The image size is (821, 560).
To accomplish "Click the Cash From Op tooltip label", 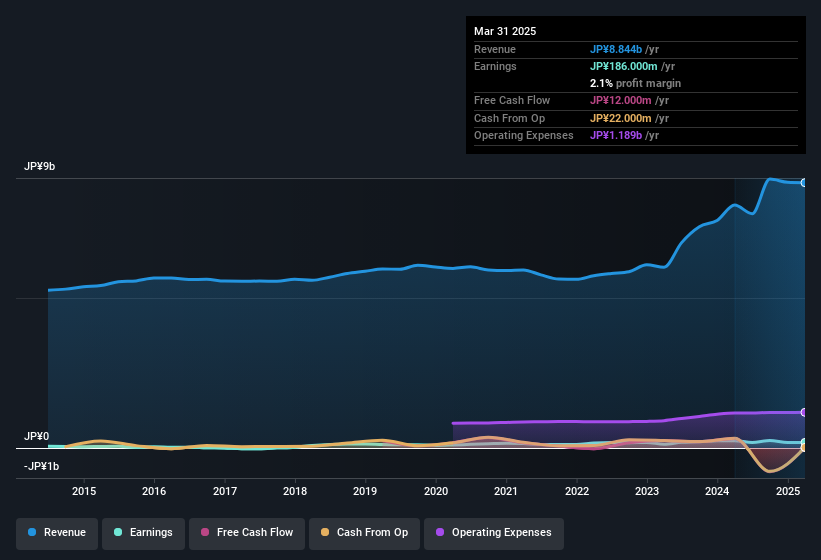I will click(x=509, y=118).
